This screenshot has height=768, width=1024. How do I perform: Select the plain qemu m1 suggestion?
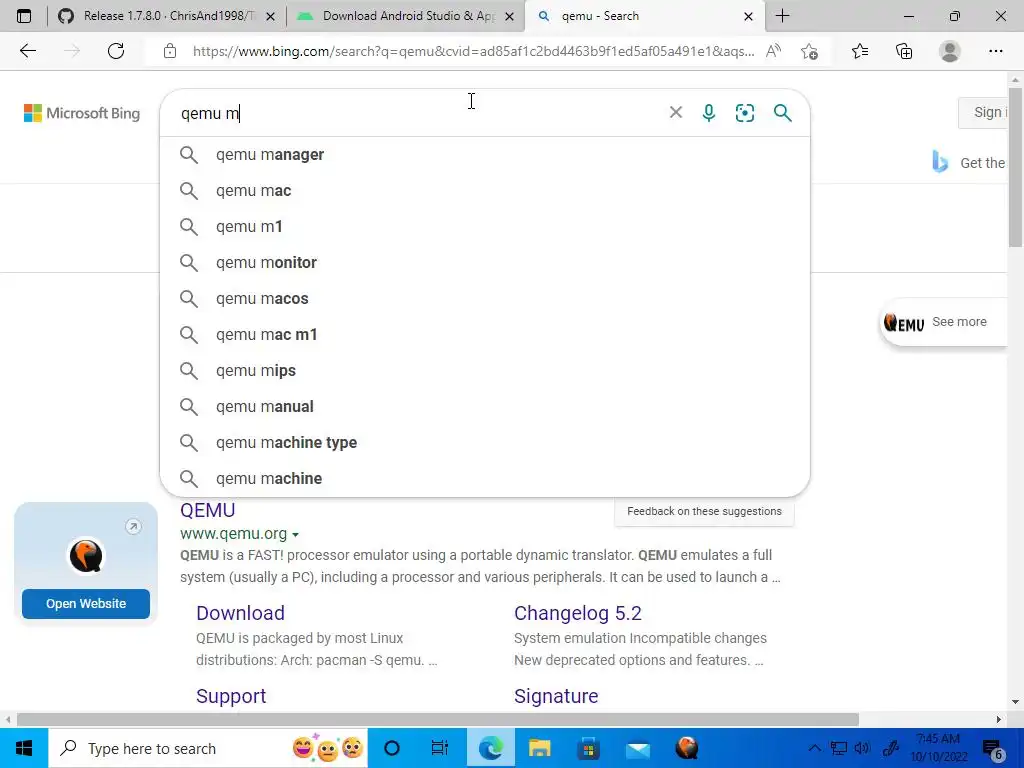485,227
